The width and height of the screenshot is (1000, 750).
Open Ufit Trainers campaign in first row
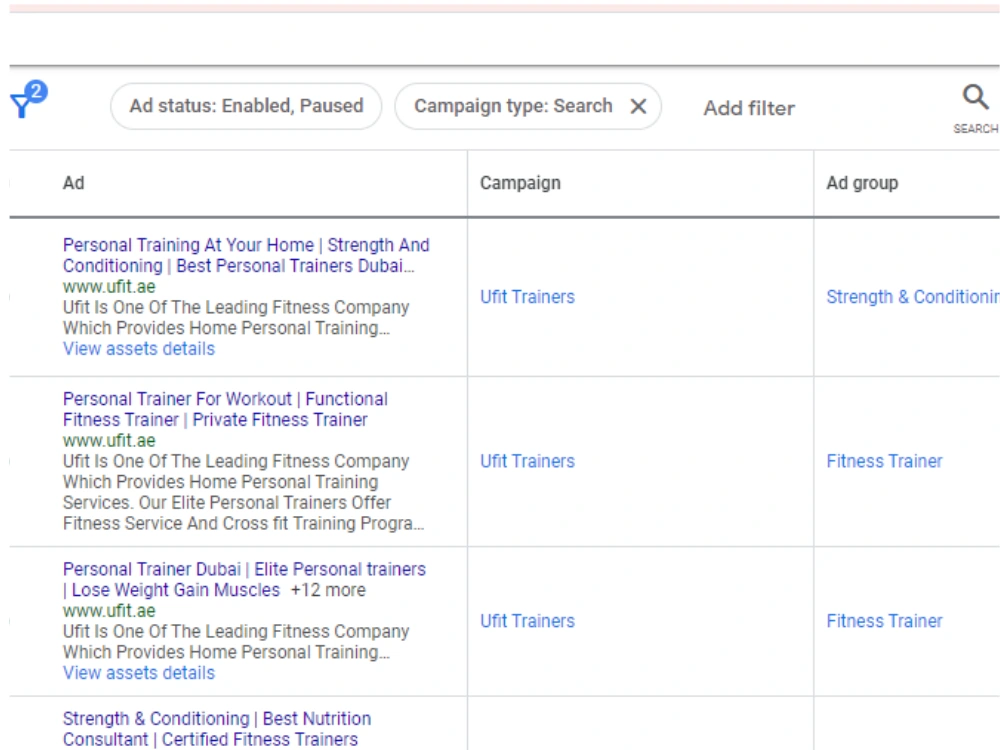(x=527, y=297)
